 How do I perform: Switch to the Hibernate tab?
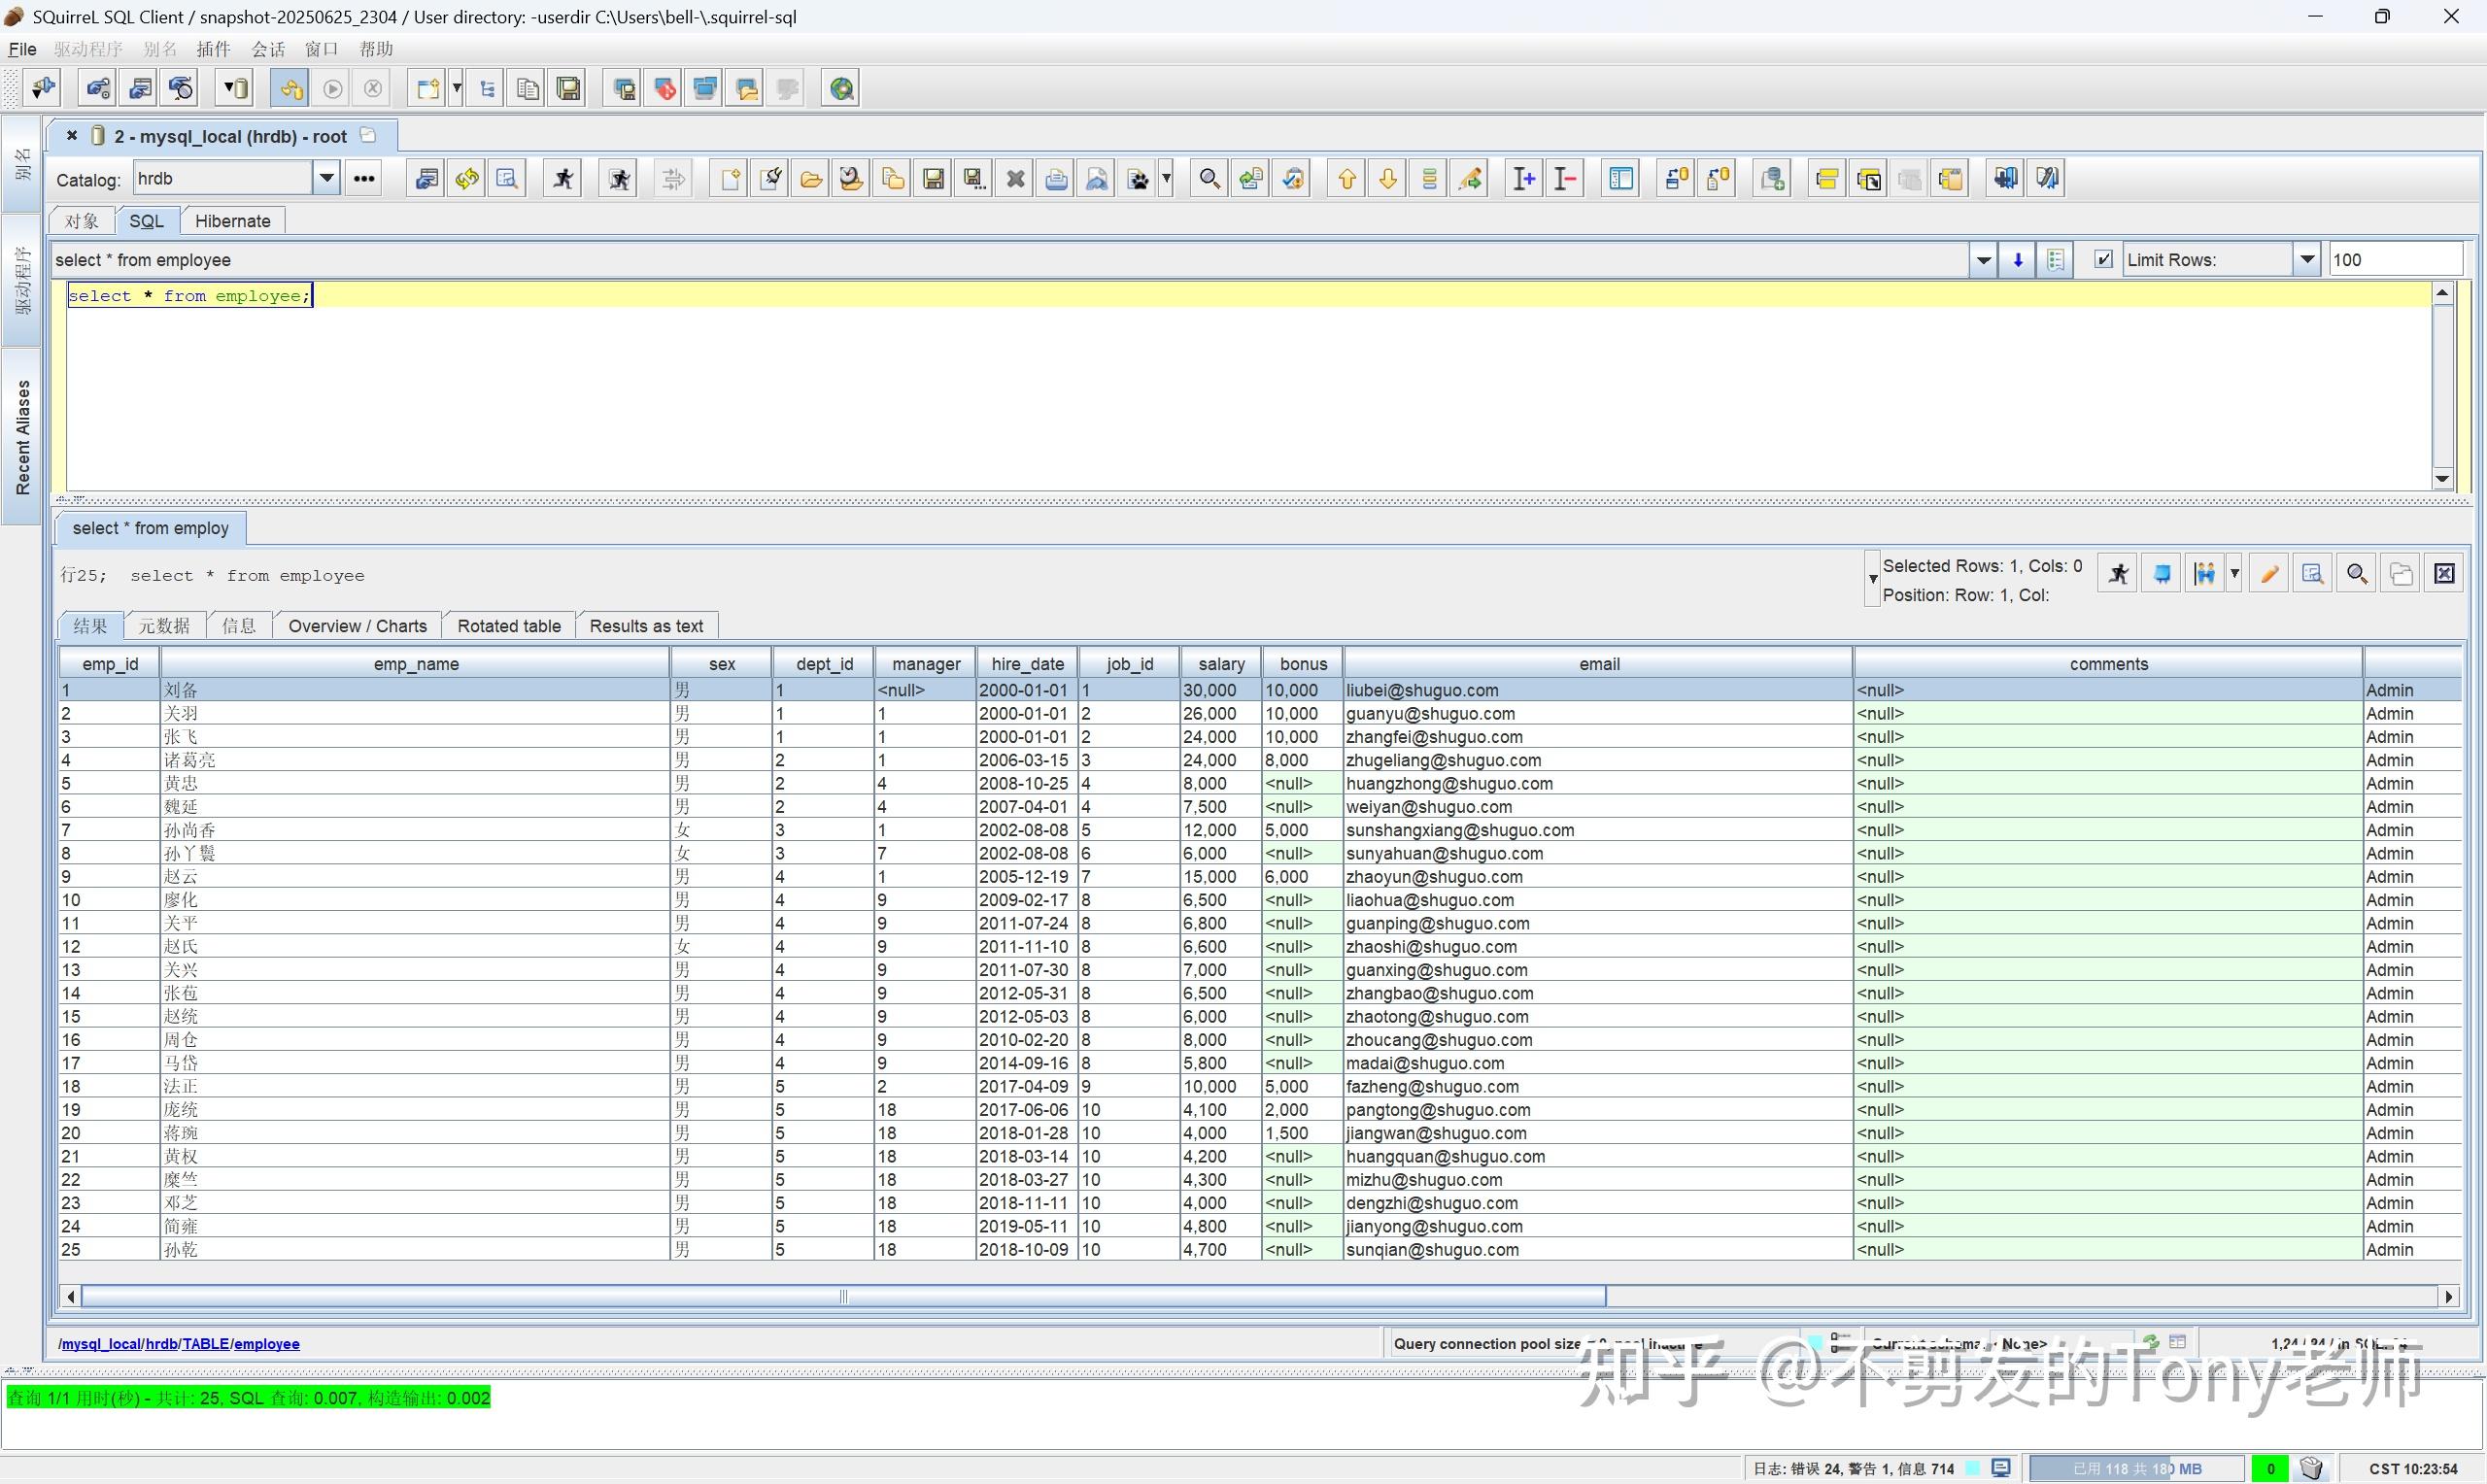tap(232, 221)
